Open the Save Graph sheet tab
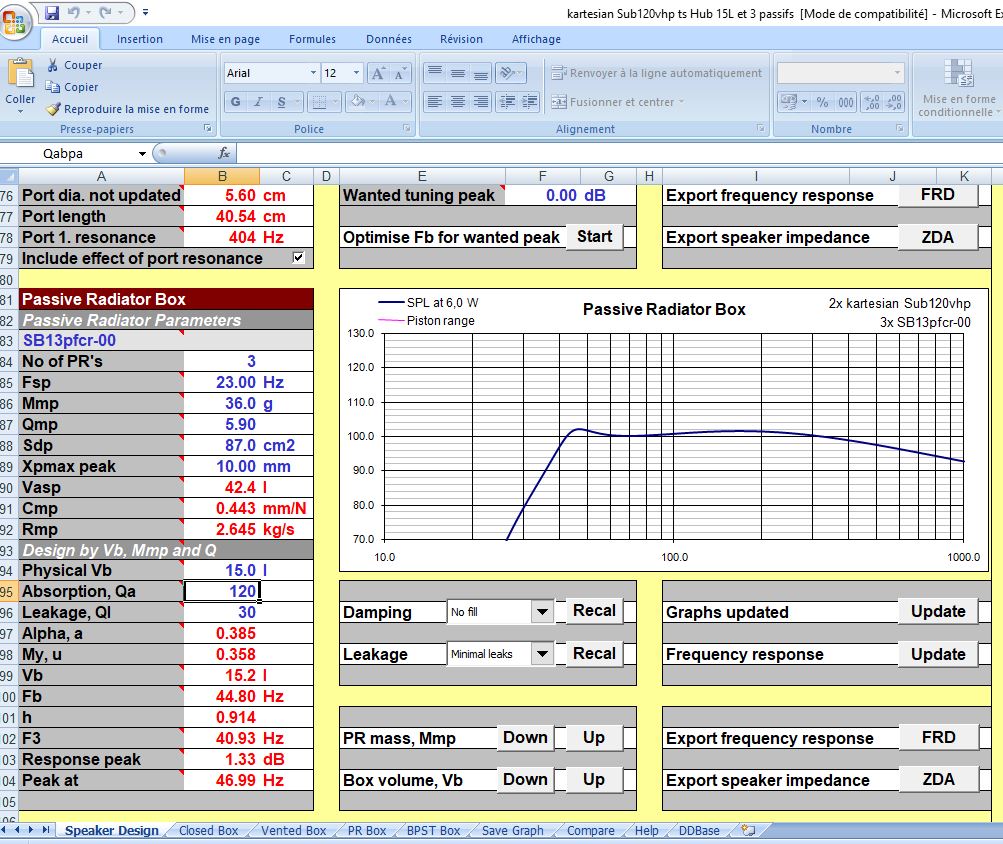This screenshot has width=1003, height=844. coord(512,831)
